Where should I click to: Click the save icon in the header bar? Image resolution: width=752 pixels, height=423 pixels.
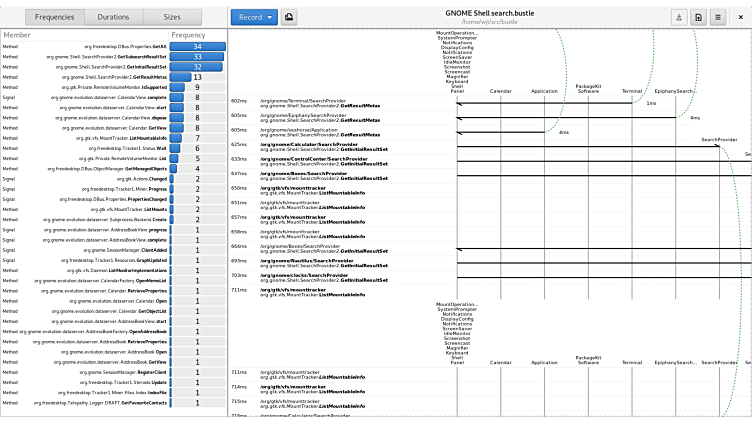click(x=698, y=17)
